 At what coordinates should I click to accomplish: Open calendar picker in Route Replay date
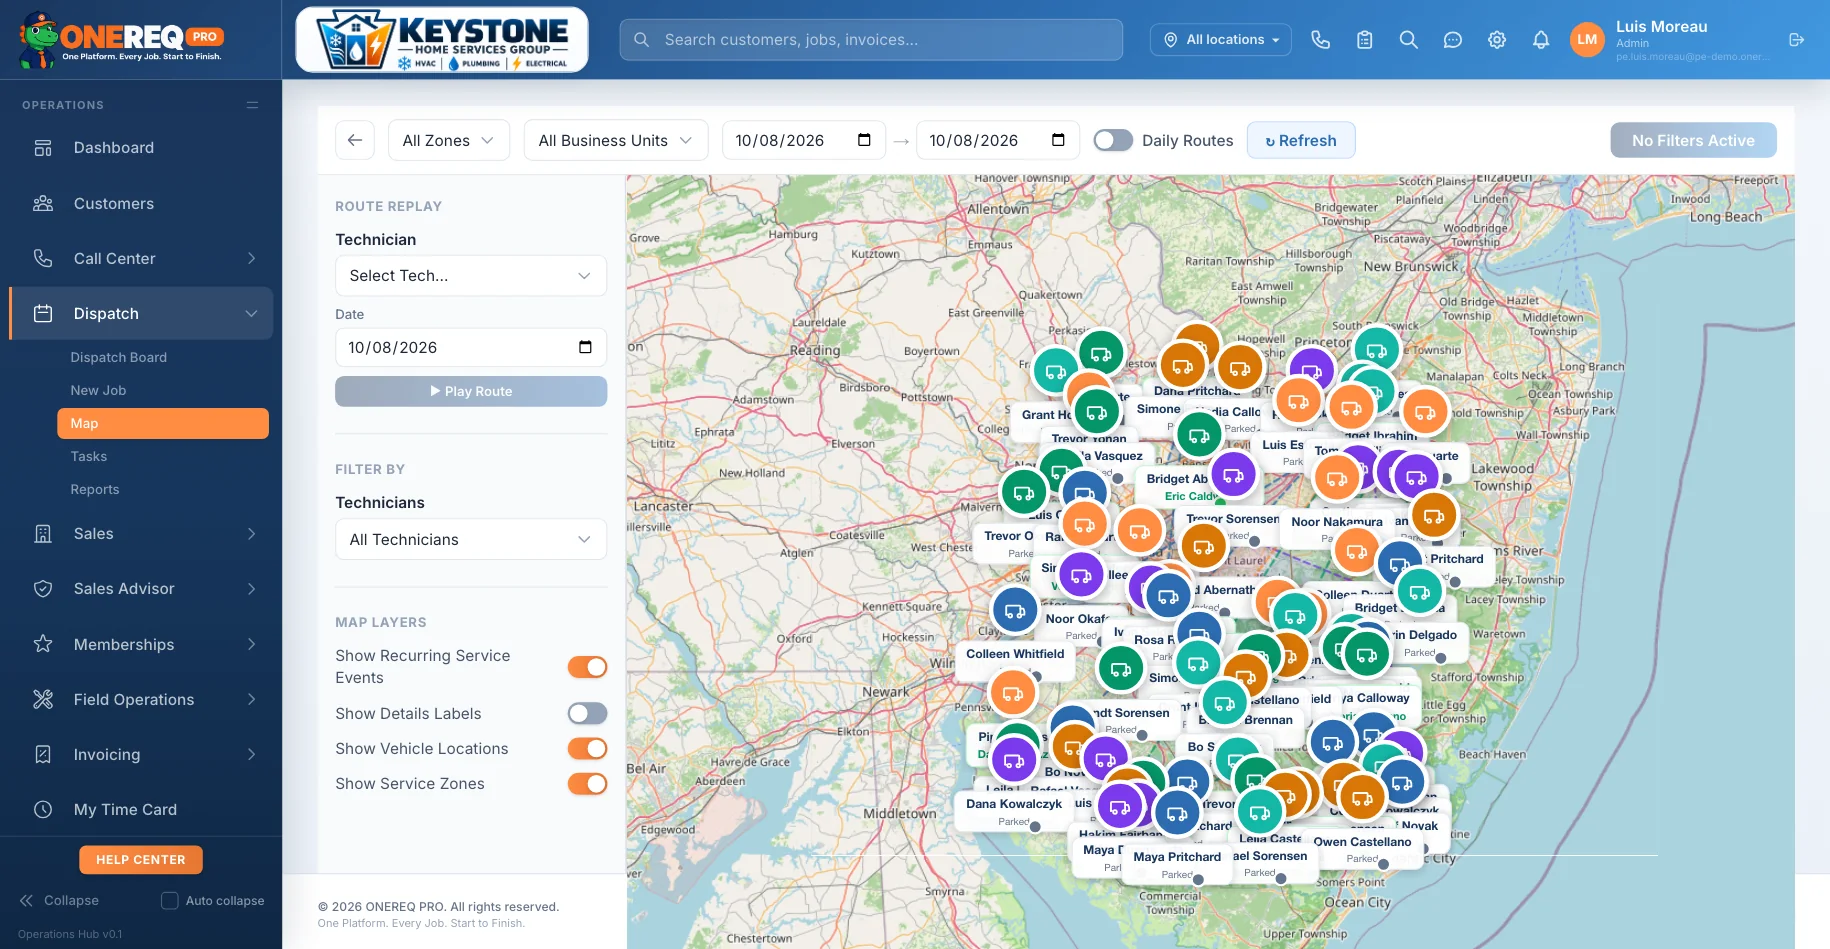coord(585,347)
